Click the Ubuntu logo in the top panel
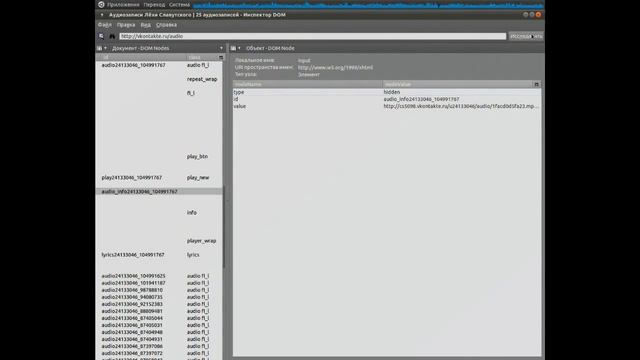The image size is (640, 360). [101, 4]
